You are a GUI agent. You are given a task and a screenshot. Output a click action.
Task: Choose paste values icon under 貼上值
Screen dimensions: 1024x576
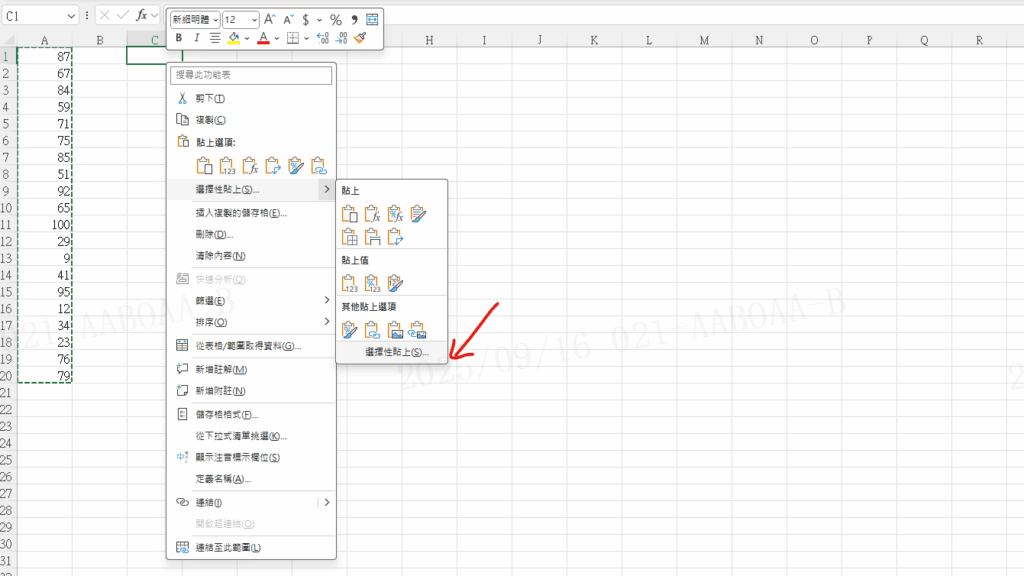point(350,283)
